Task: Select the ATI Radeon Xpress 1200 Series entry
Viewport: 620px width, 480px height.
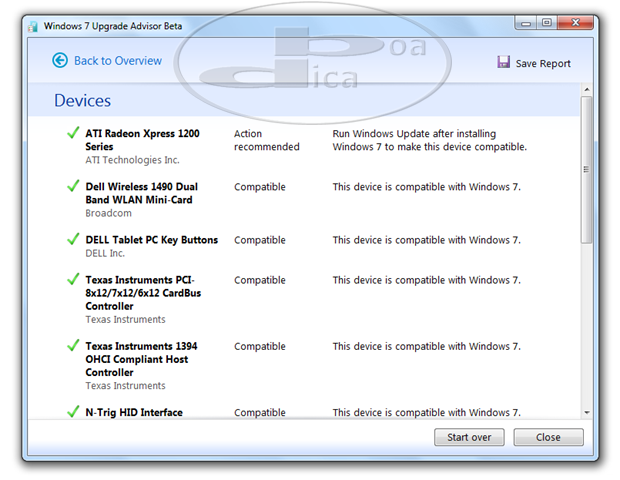Action: [141, 139]
